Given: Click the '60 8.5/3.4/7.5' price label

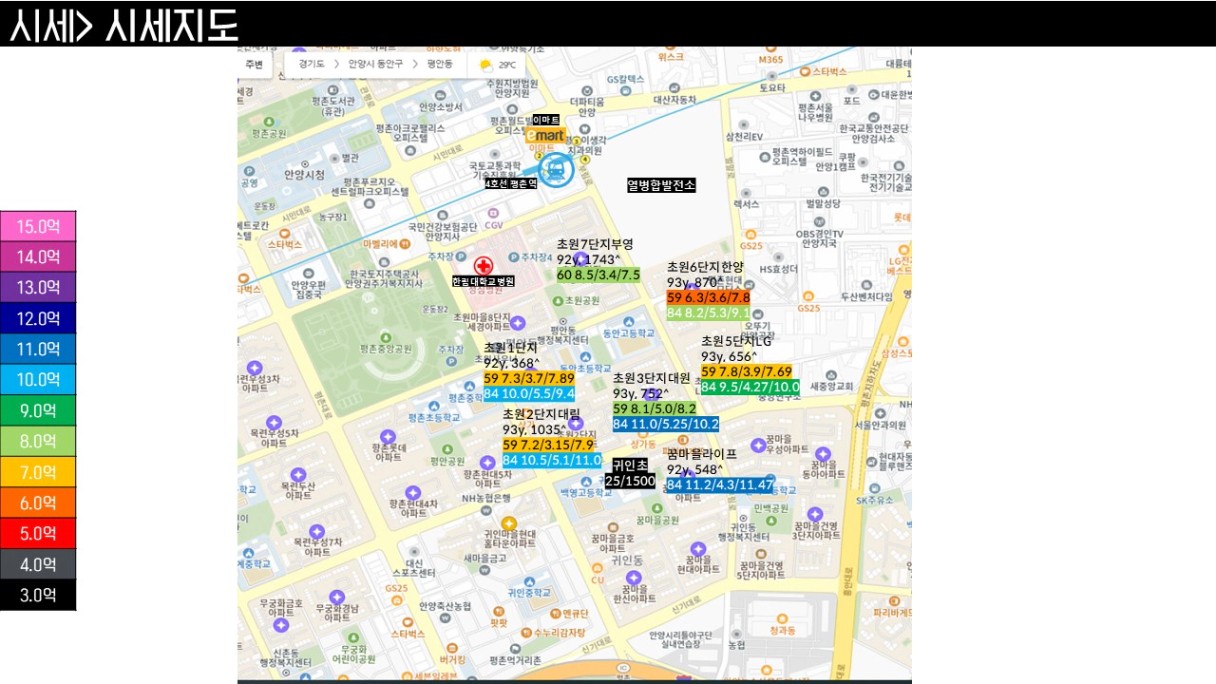Looking at the screenshot, I should pos(598,275).
